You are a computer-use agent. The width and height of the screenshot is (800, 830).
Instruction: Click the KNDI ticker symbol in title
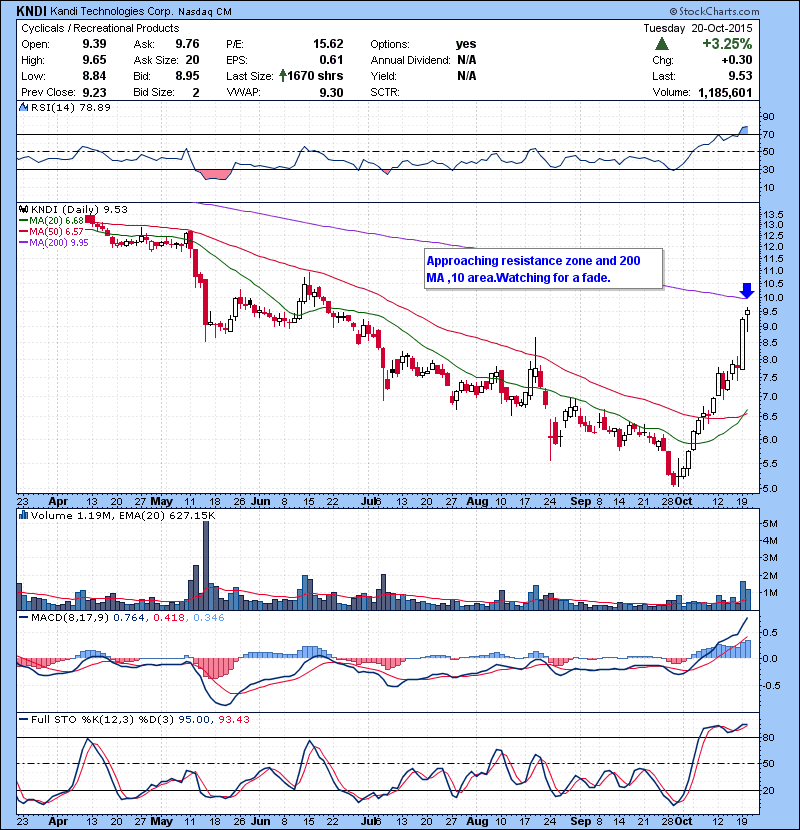click(x=31, y=11)
